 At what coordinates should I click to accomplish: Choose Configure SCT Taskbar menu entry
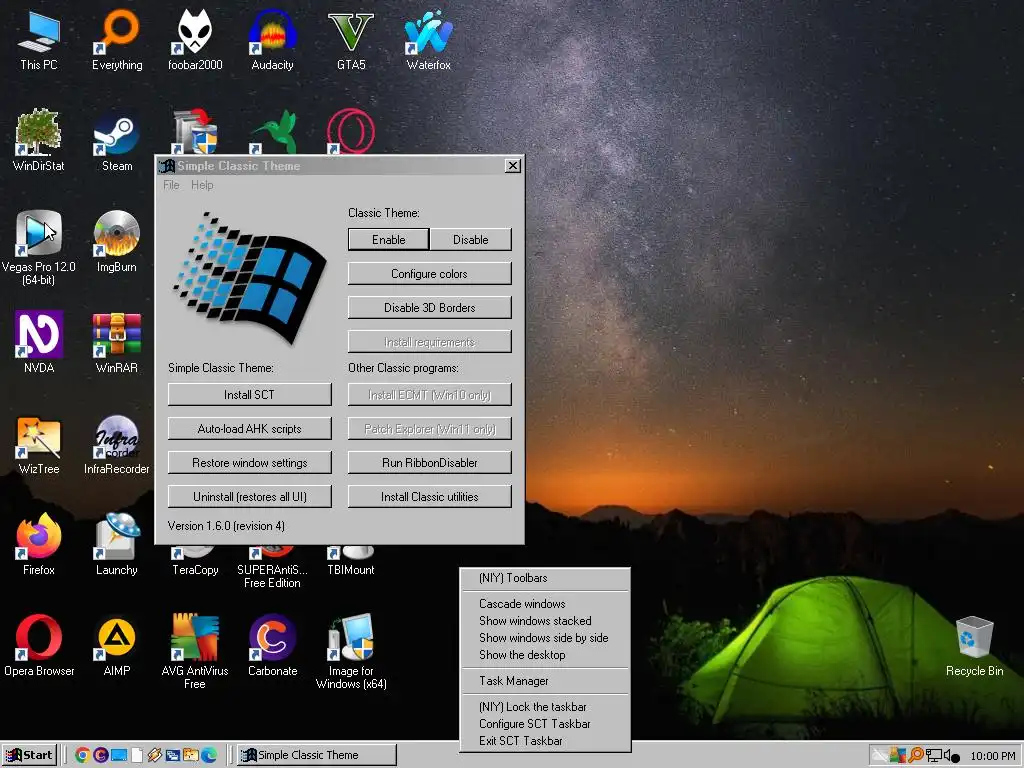pos(545,724)
